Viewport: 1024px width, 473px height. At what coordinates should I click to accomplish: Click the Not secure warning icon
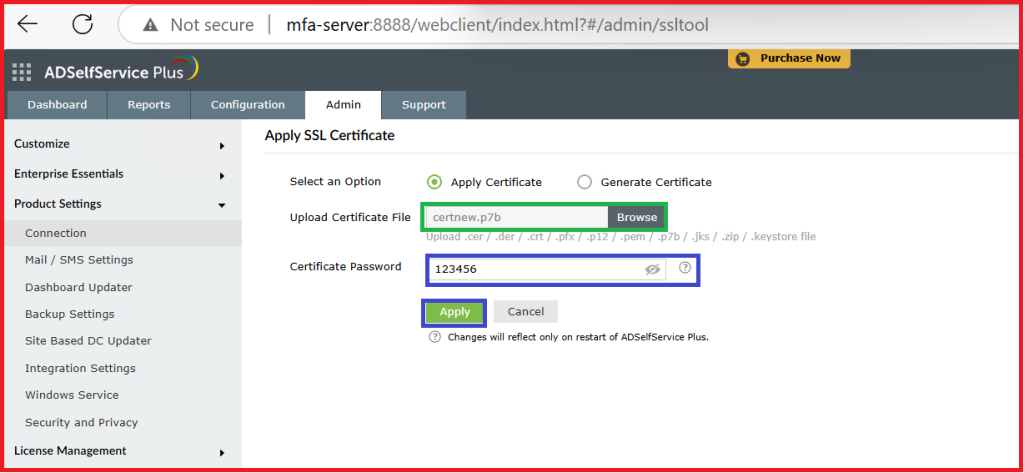(150, 25)
